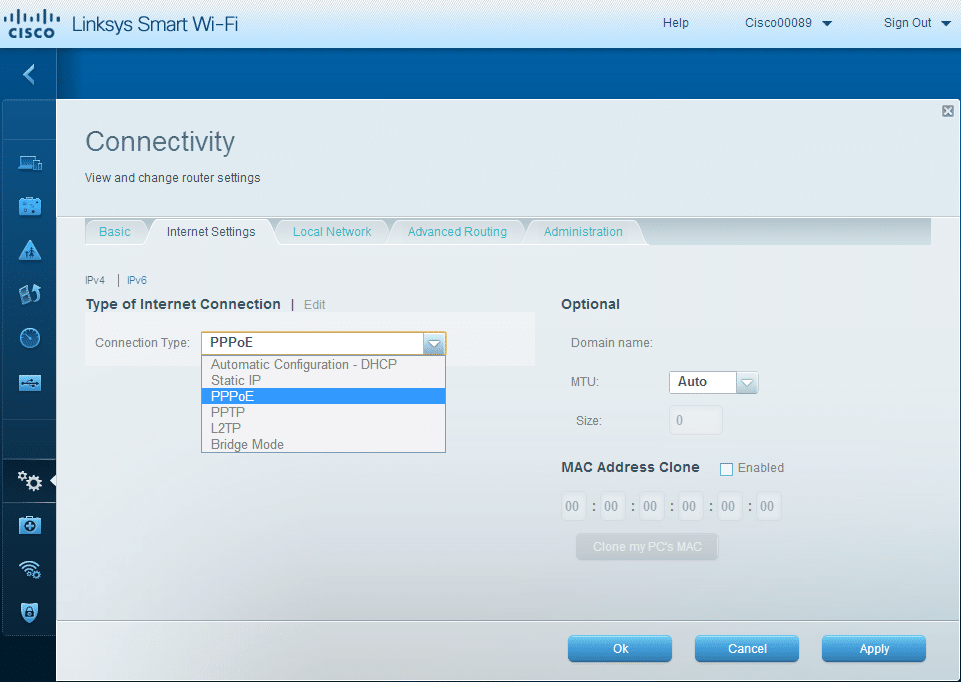Click the back arrow in sidebar
961x682 pixels.
coord(29,74)
